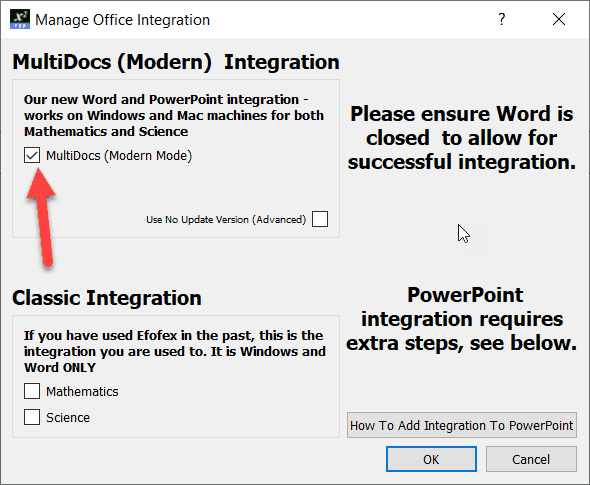The height and width of the screenshot is (485, 590).
Task: Close the Manage Office Integration dialog
Action: 559,19
